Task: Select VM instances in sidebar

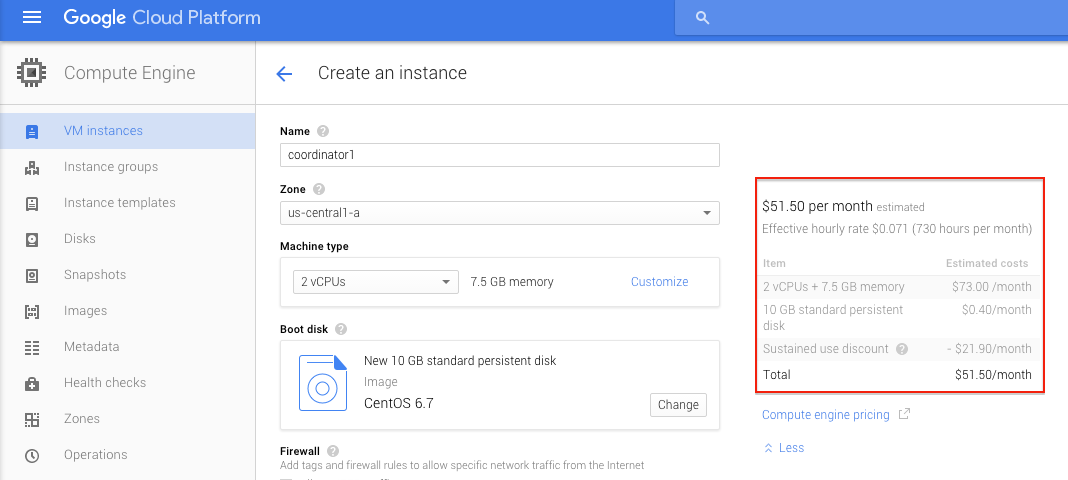Action: point(103,131)
